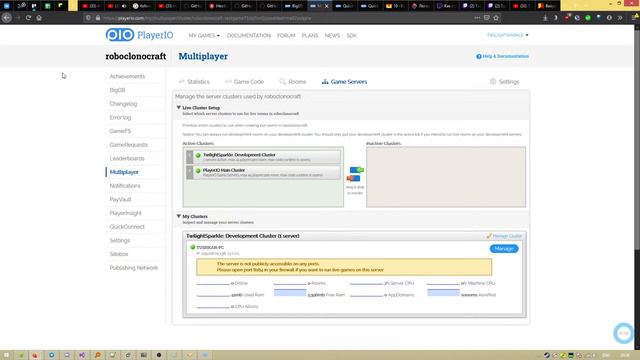Click the Steam tray icon

tap(547, 355)
